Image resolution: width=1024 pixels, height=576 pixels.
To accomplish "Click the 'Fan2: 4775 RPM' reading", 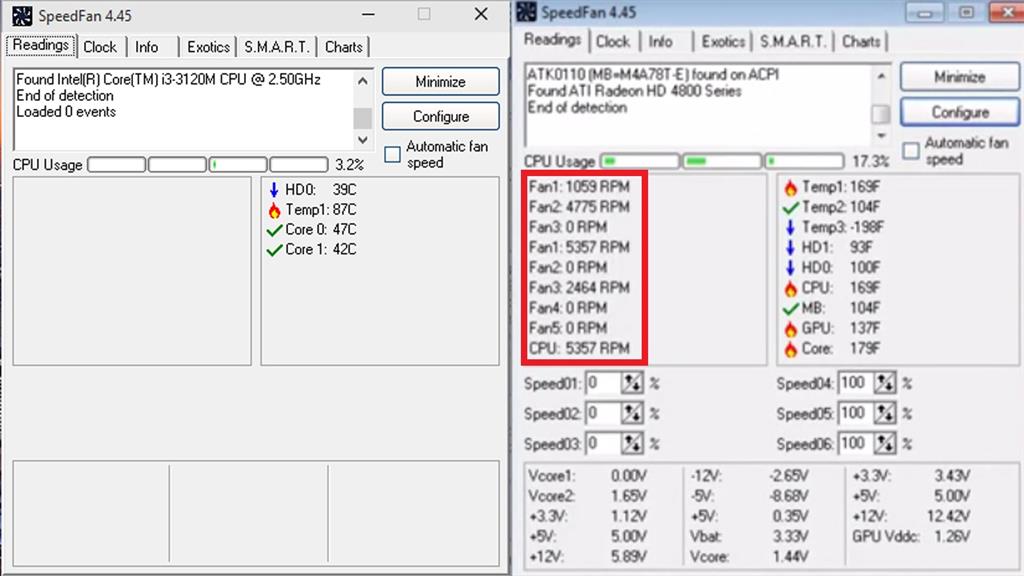I will click(579, 207).
